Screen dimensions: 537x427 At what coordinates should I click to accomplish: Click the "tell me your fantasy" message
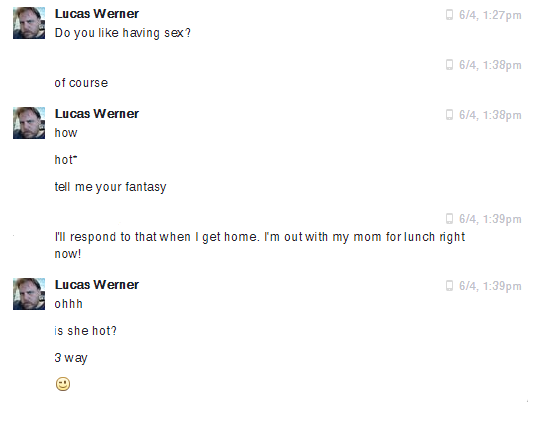point(110,187)
